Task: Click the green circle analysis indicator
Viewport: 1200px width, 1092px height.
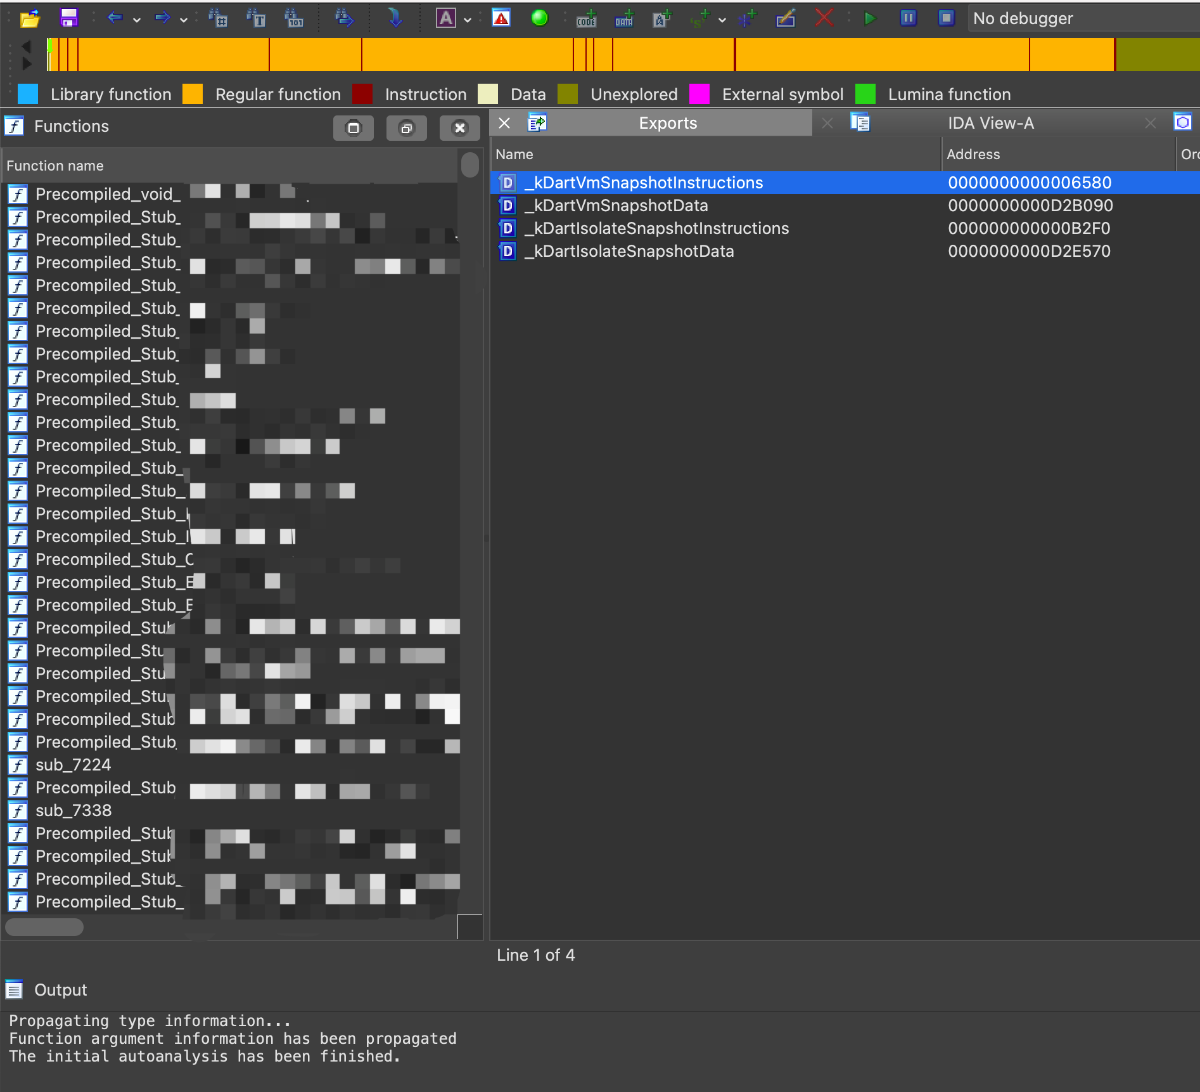Action: [539, 18]
